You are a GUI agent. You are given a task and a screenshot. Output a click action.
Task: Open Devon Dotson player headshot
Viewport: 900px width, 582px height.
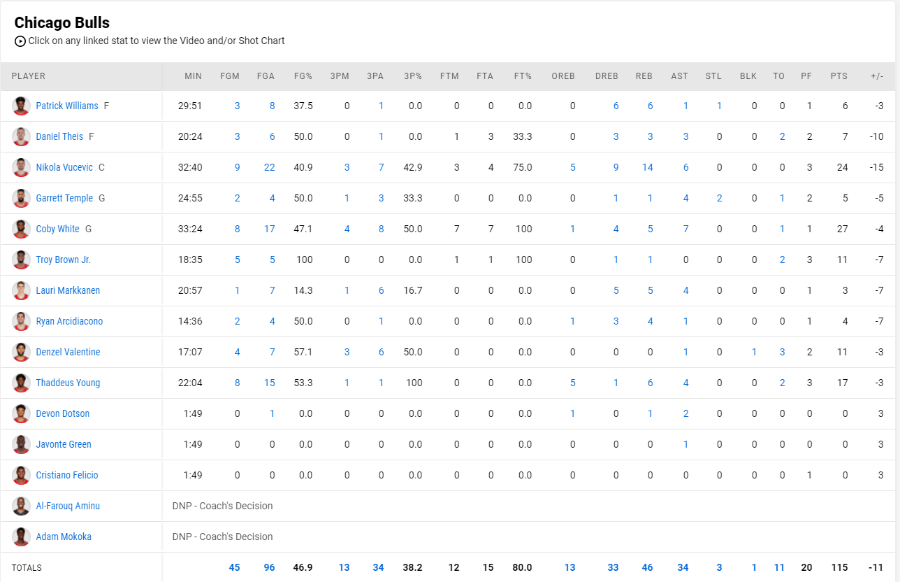(x=21, y=413)
